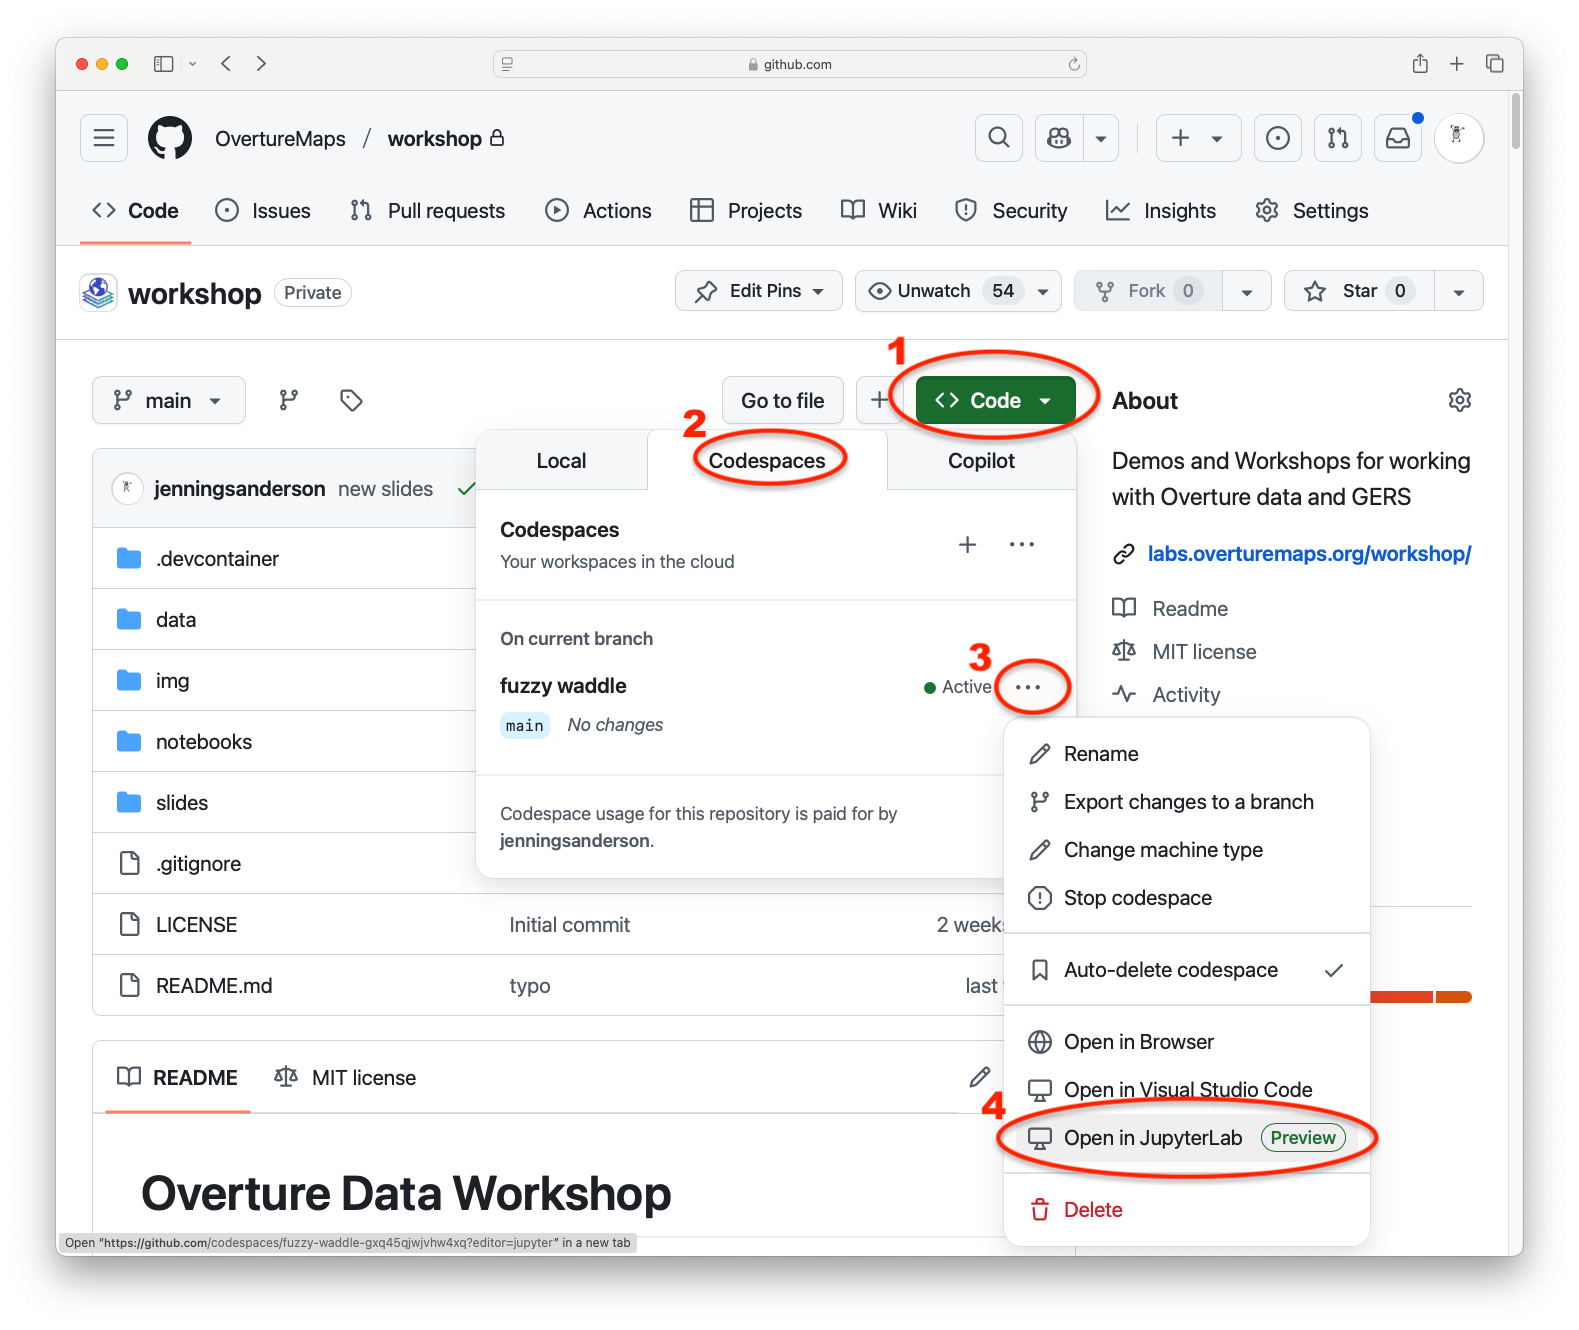Show Safari tab overview icon

click(1495, 64)
